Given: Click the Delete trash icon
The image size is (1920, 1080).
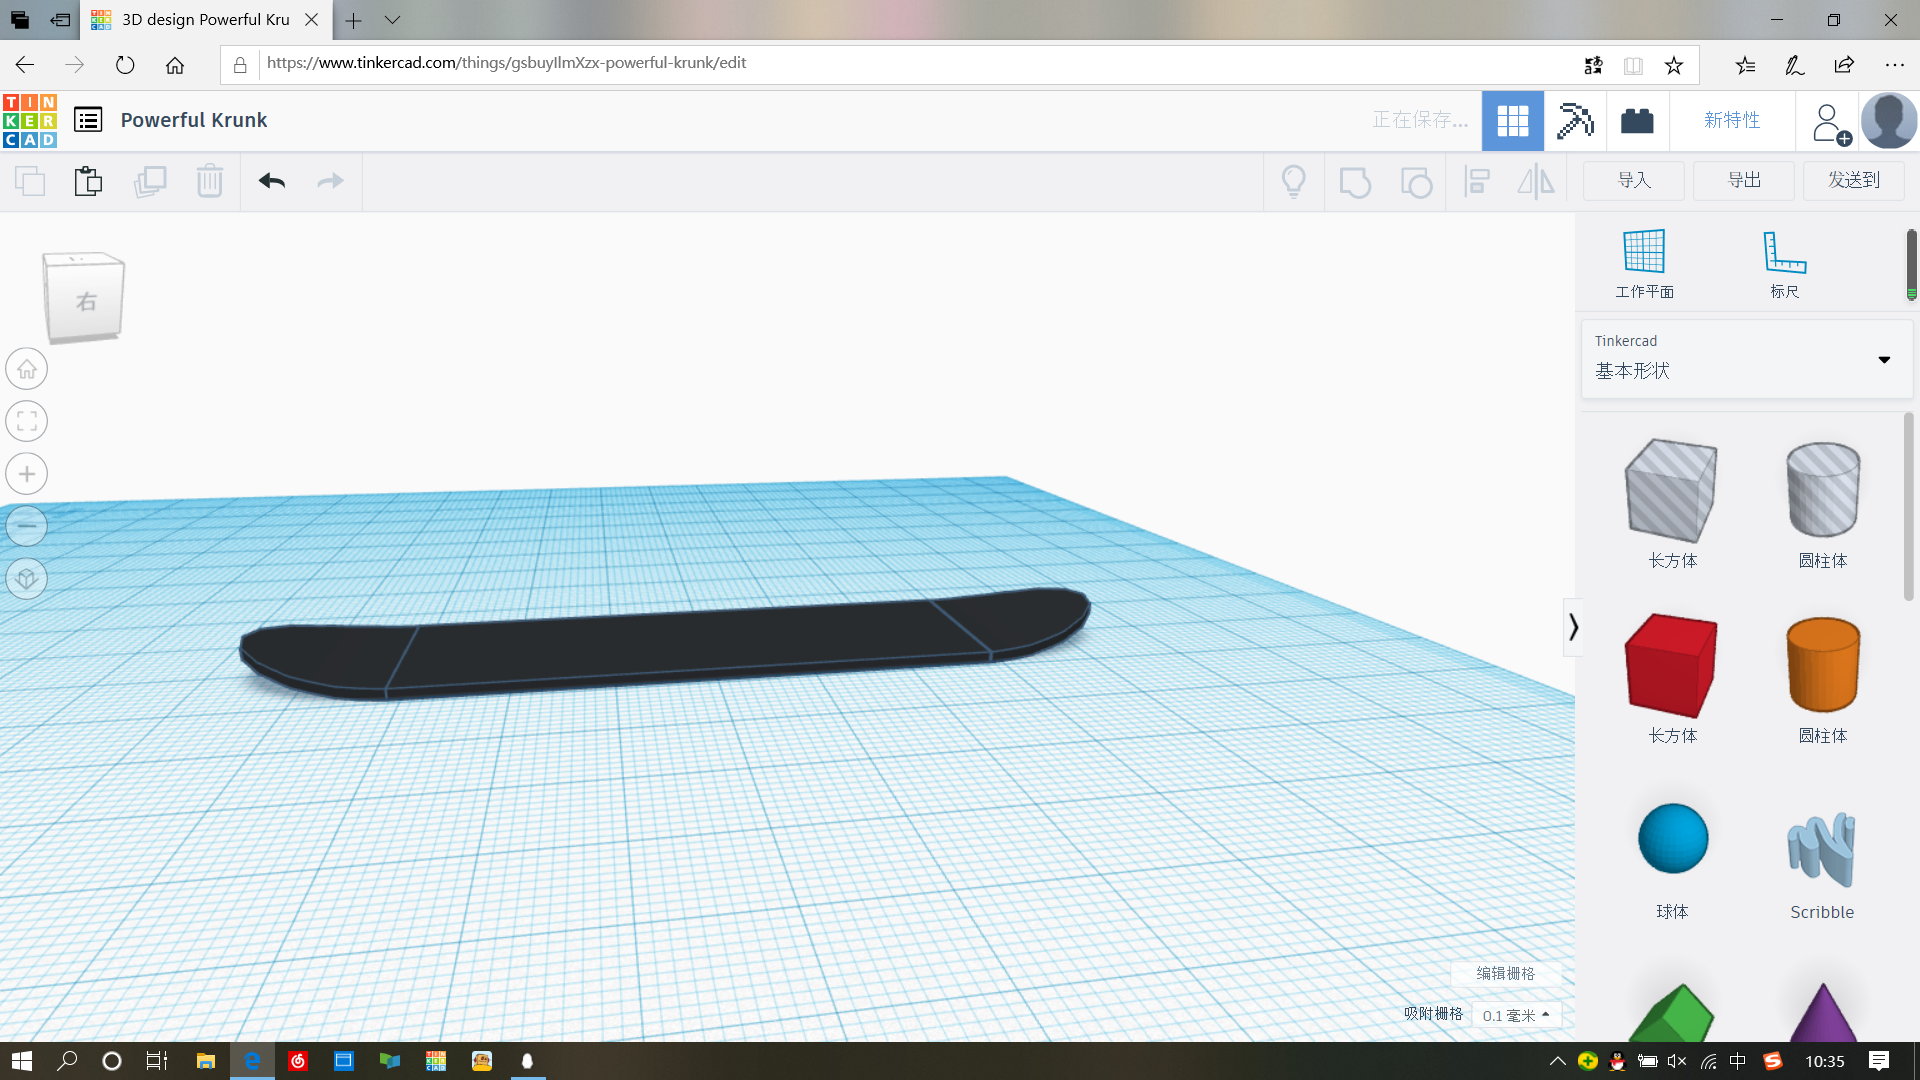Looking at the screenshot, I should pos(210,181).
